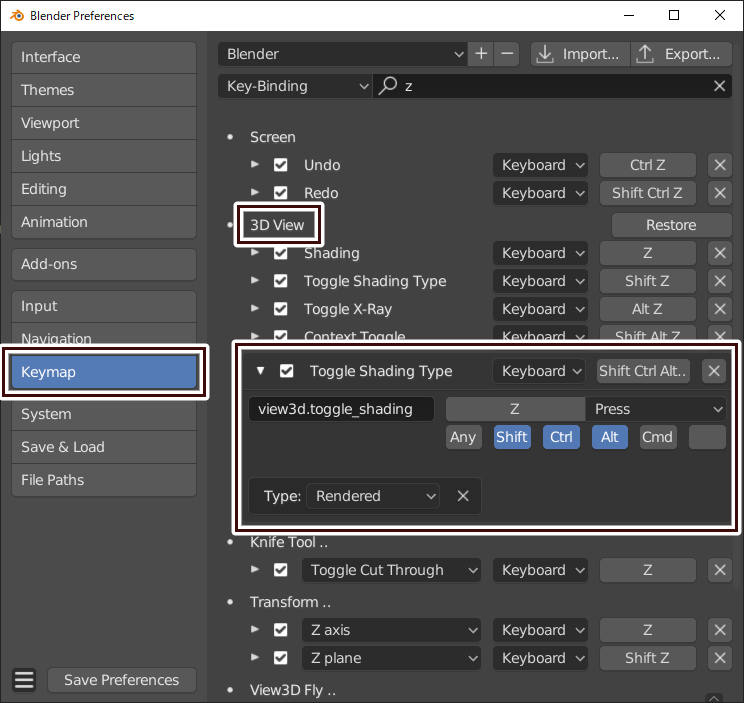Screen dimensions: 744x703
Task: Change the Alt Z shortcut button
Action: 647,309
